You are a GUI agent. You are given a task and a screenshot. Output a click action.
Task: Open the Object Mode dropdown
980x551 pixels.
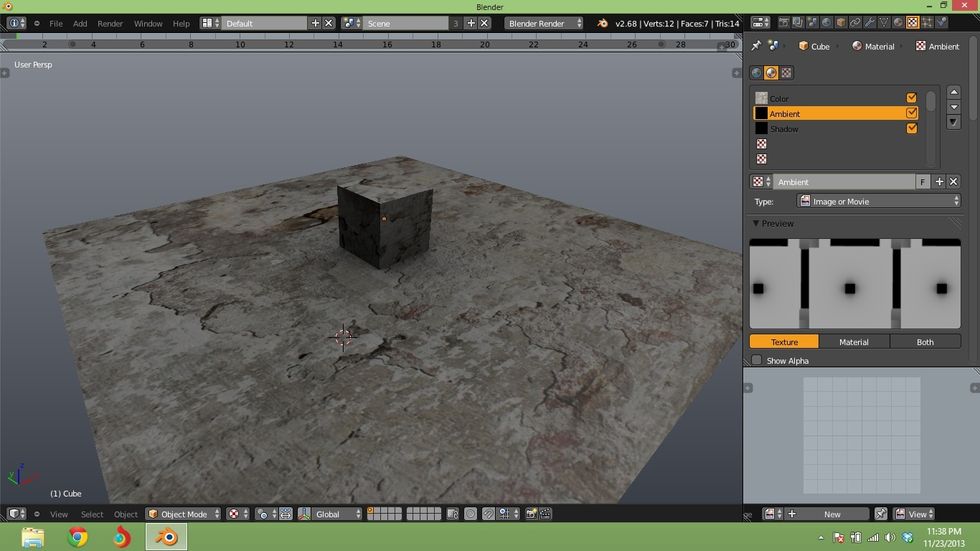pos(183,514)
